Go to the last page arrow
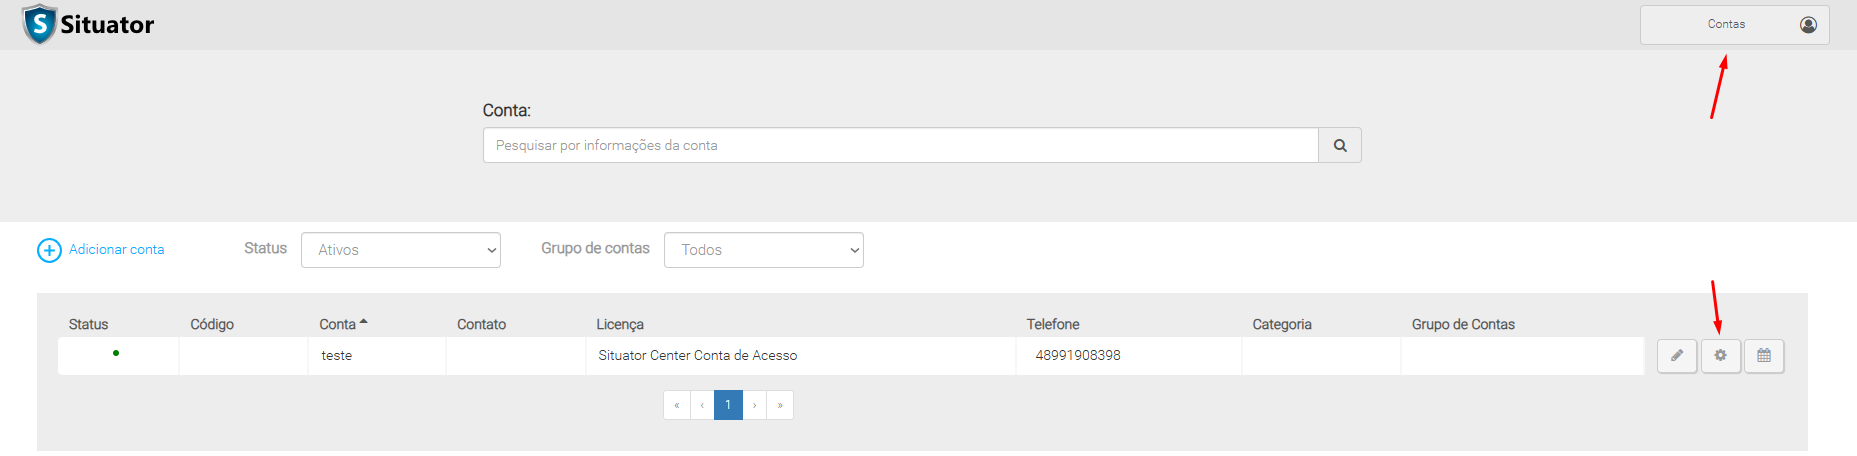 (x=780, y=405)
